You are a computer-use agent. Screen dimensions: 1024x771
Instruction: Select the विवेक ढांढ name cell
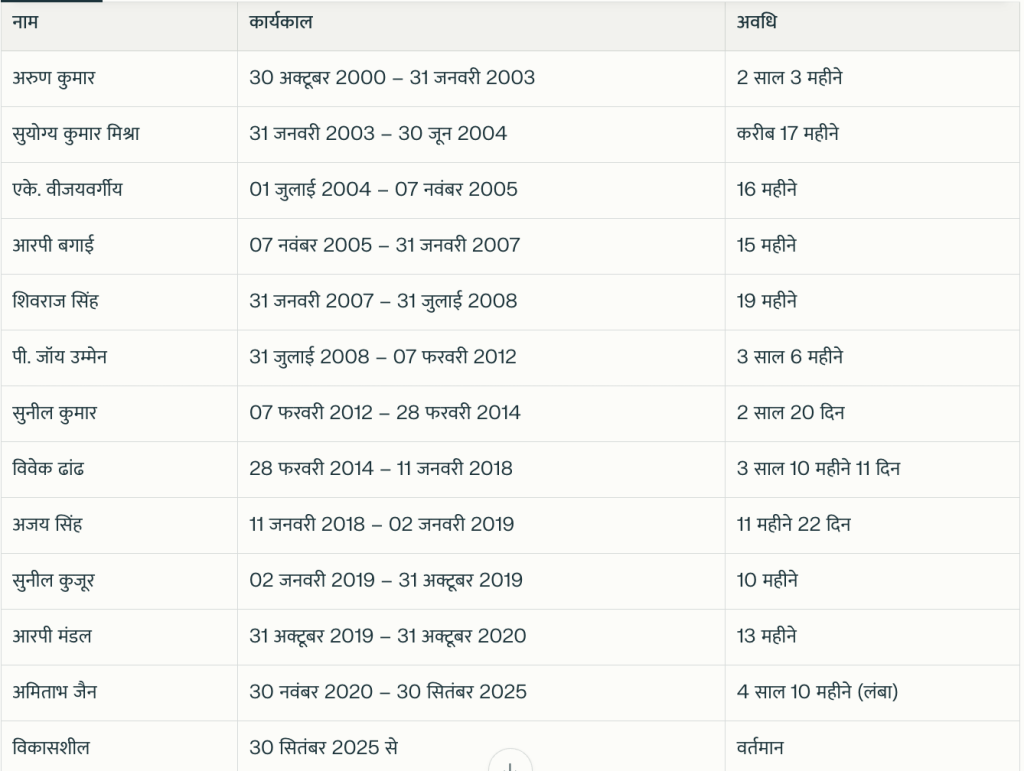coord(49,470)
